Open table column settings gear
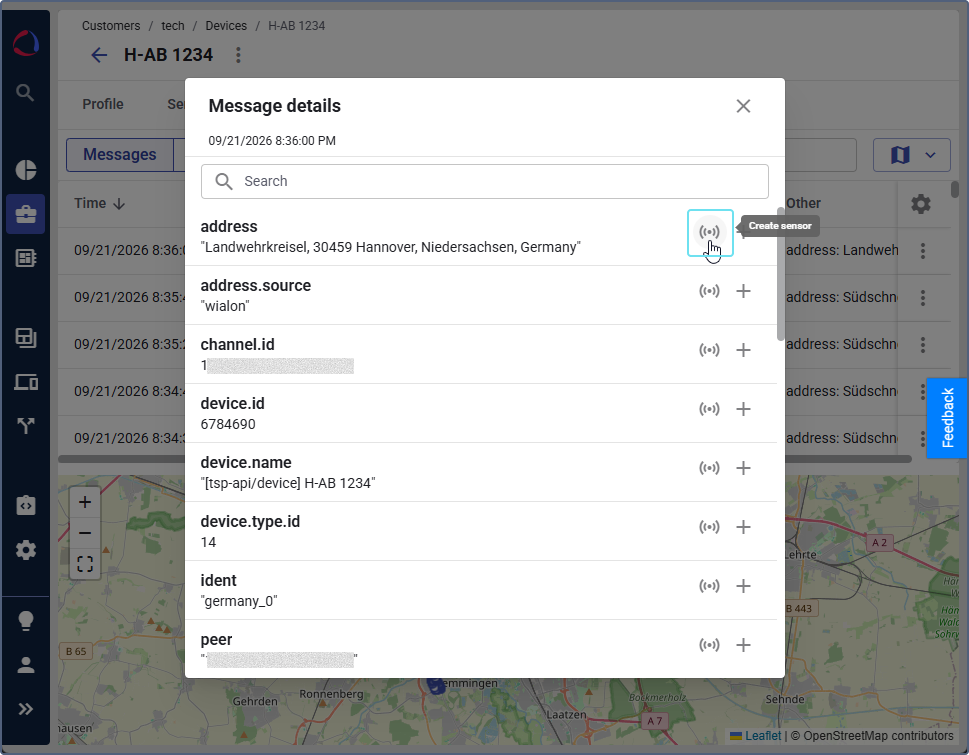Viewport: 969px width, 755px height. click(921, 203)
